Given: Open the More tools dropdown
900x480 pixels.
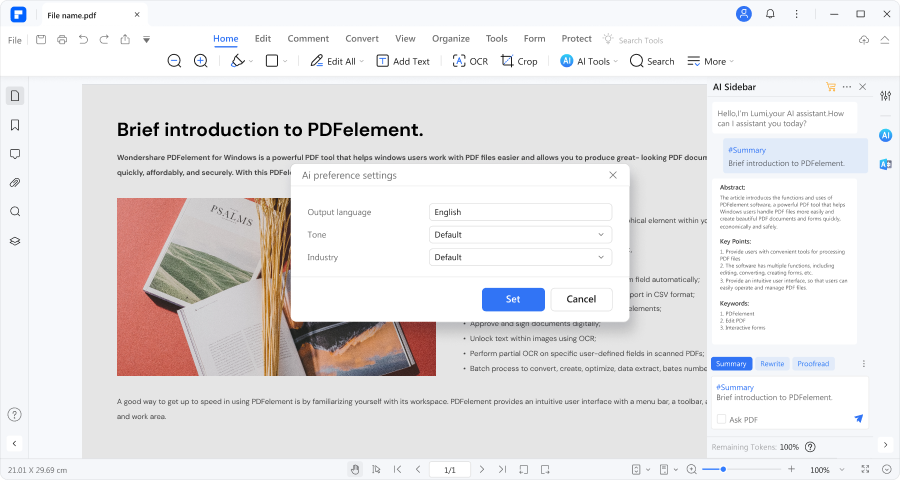Looking at the screenshot, I should coord(711,61).
